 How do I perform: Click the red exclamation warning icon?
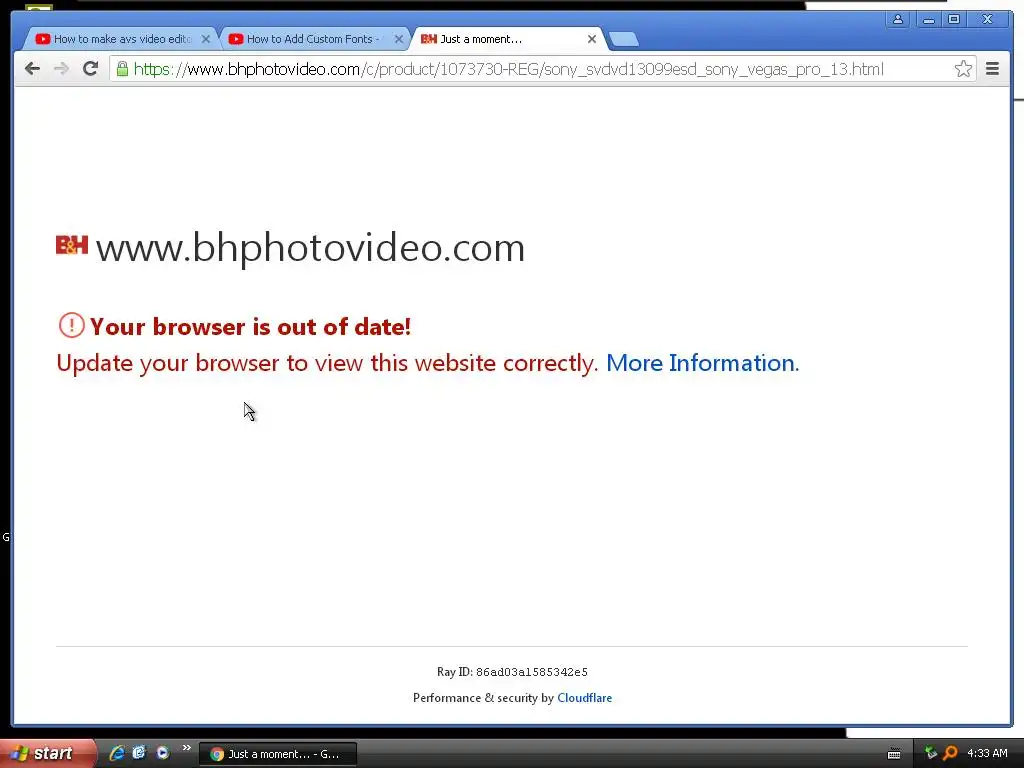pyautogui.click(x=71, y=325)
